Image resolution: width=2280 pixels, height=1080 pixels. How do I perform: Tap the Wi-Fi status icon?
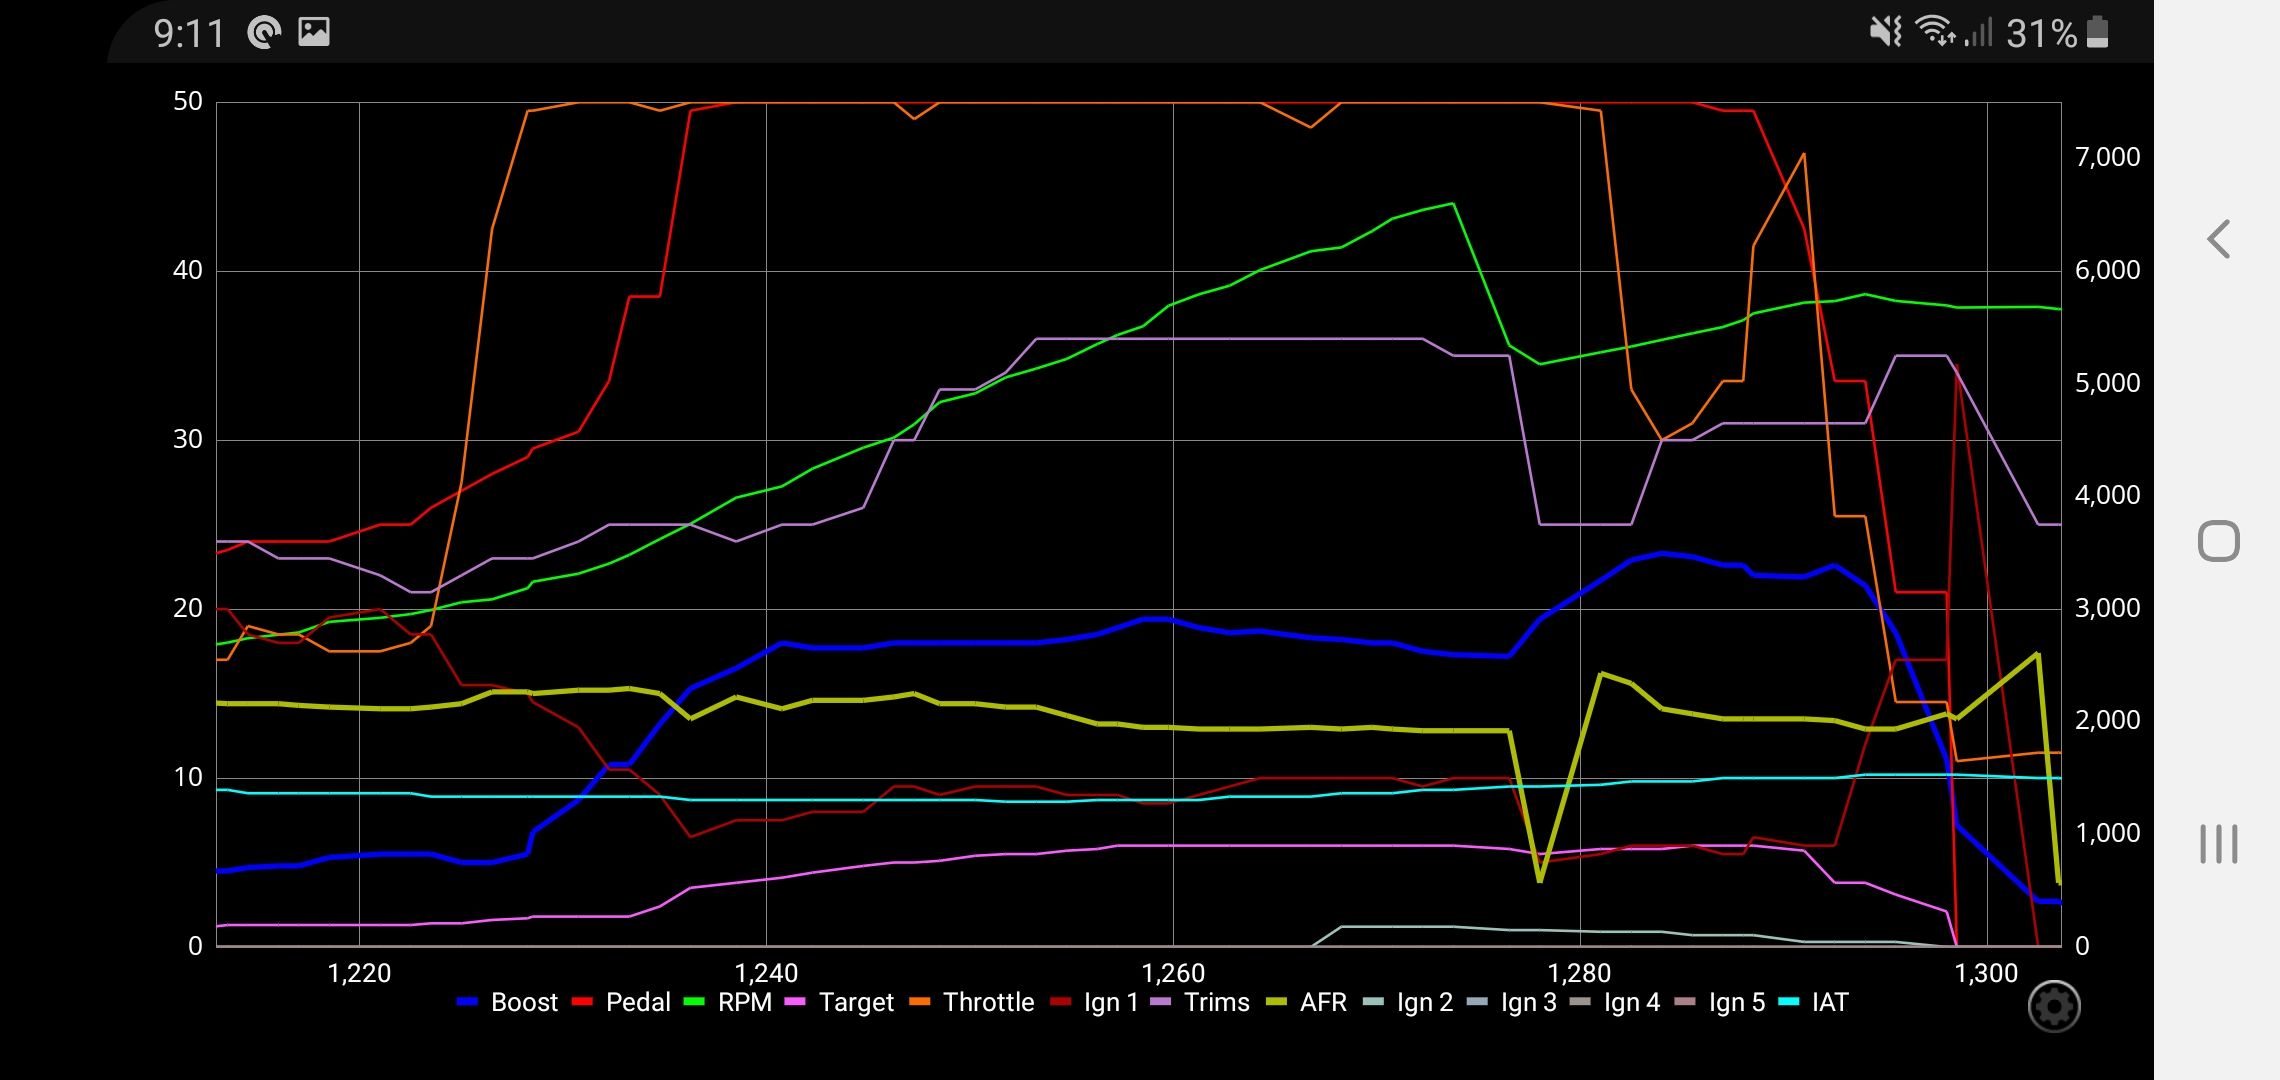tap(1936, 32)
